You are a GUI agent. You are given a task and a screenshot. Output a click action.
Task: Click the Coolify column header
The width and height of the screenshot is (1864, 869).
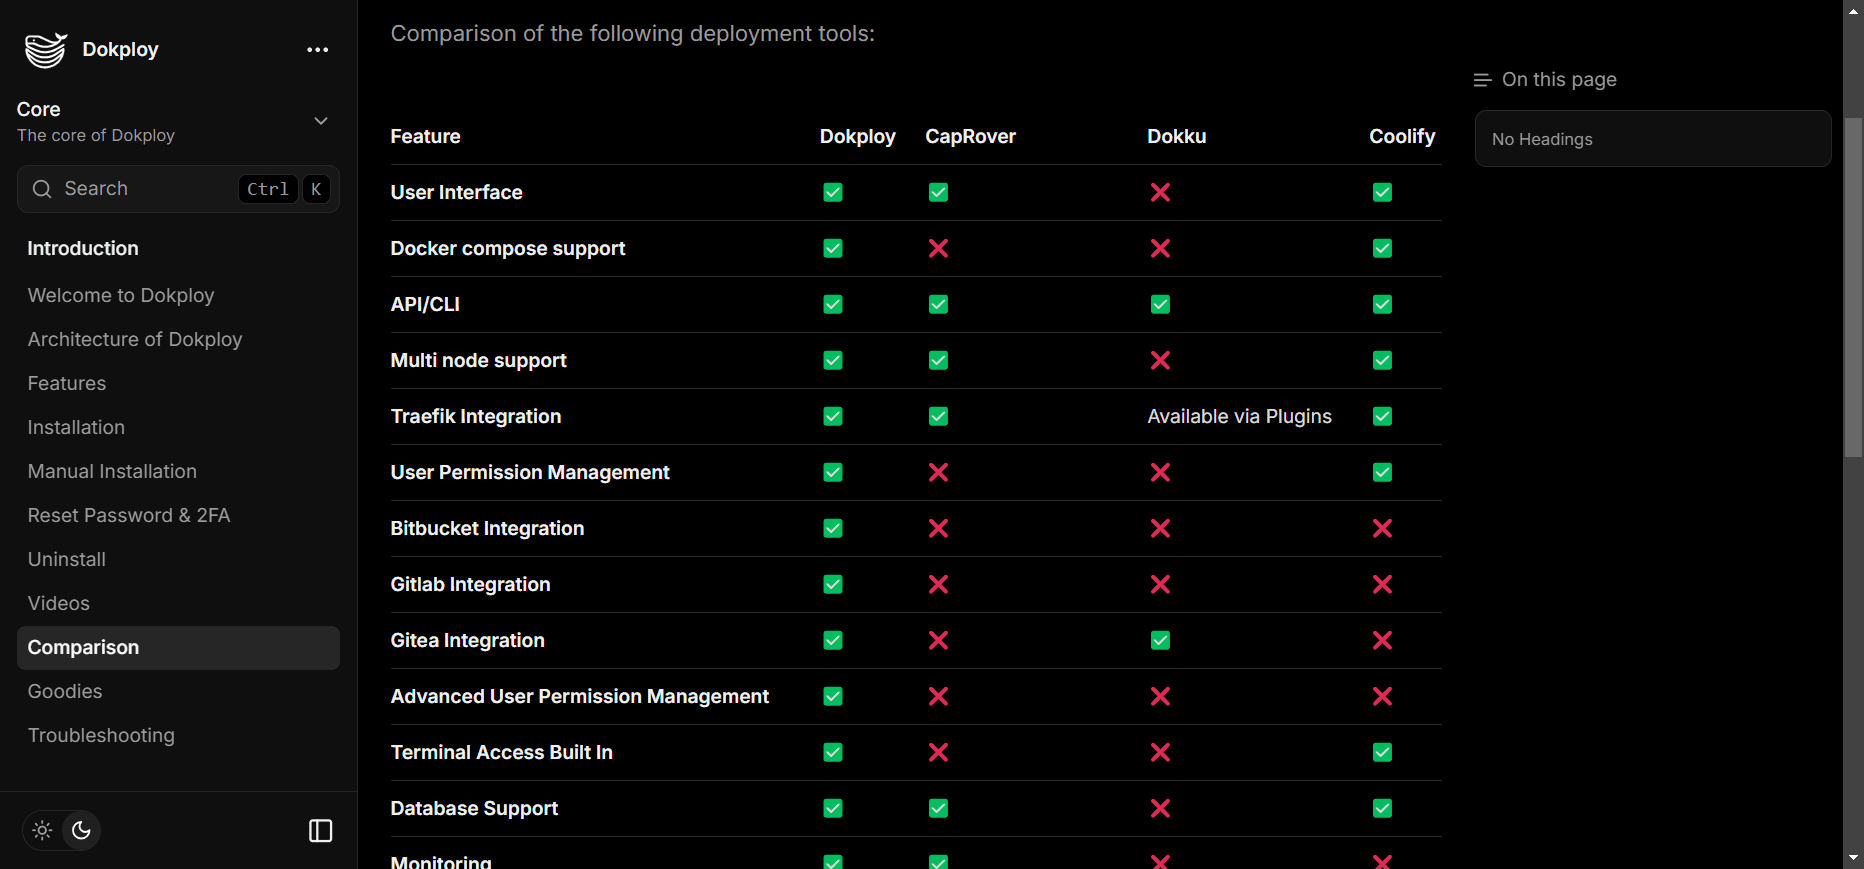coord(1402,136)
